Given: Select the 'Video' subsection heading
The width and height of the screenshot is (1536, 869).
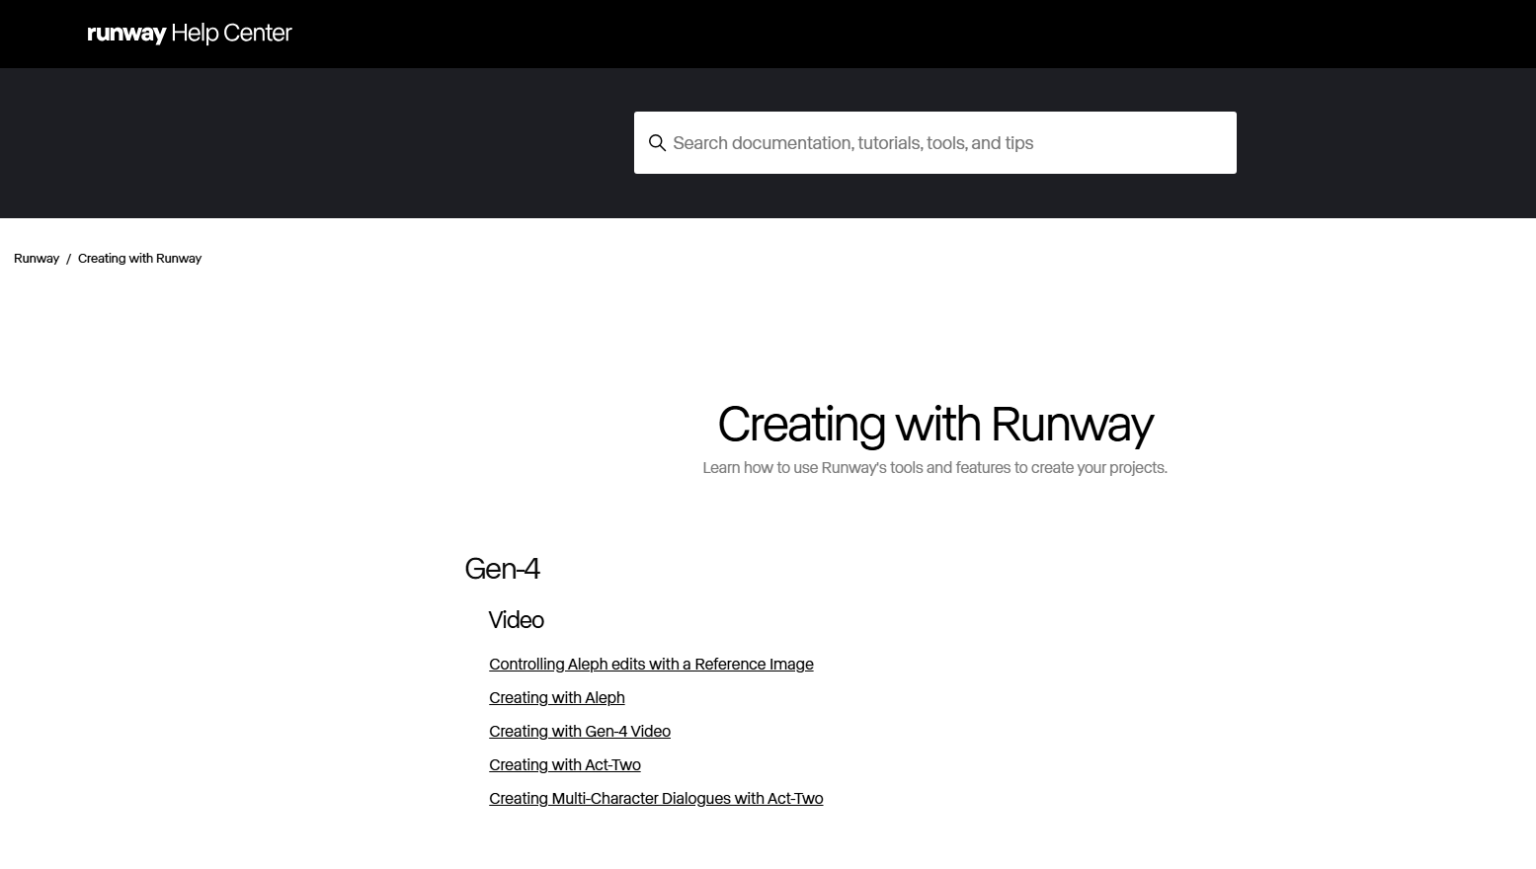Looking at the screenshot, I should click(516, 620).
